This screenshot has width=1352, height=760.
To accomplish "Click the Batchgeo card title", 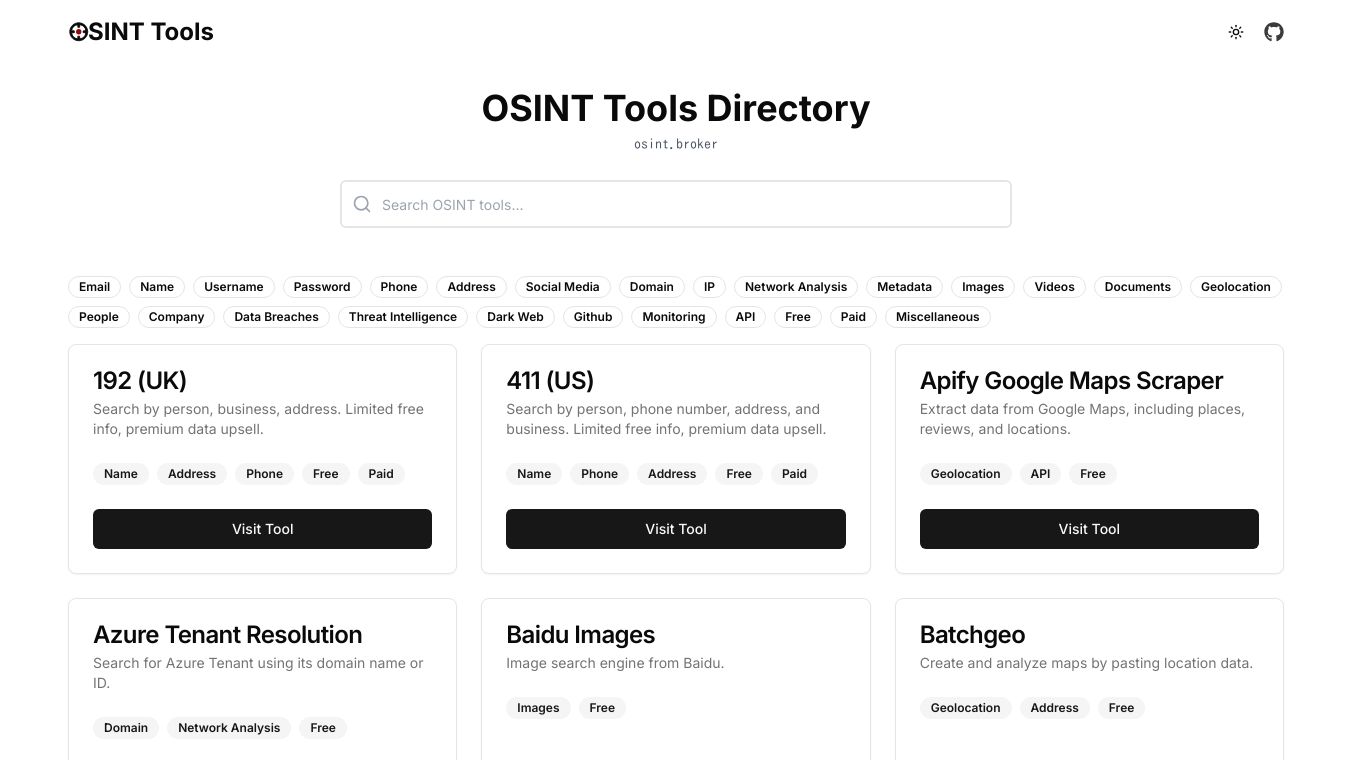I will coord(972,635).
